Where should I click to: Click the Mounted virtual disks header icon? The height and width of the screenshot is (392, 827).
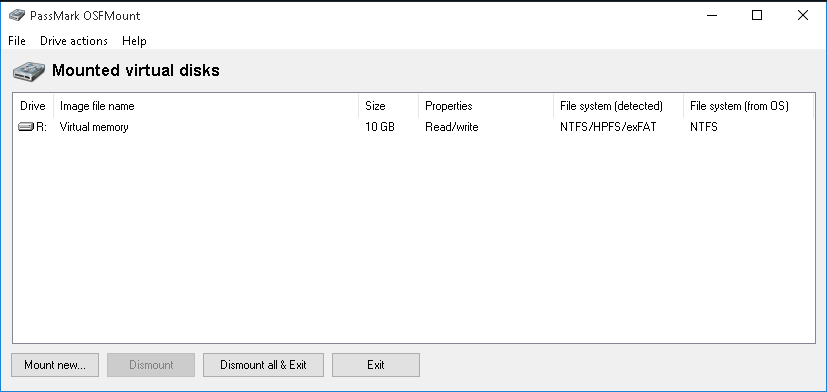30,71
